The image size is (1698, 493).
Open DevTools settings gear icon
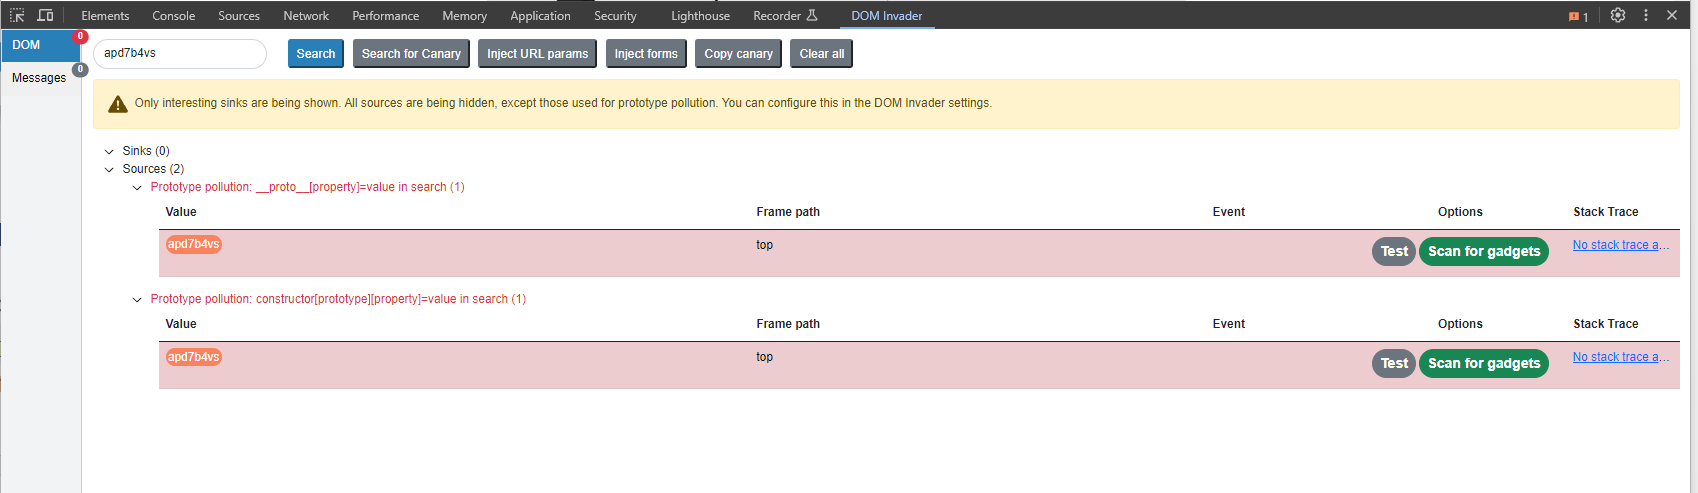tap(1618, 15)
